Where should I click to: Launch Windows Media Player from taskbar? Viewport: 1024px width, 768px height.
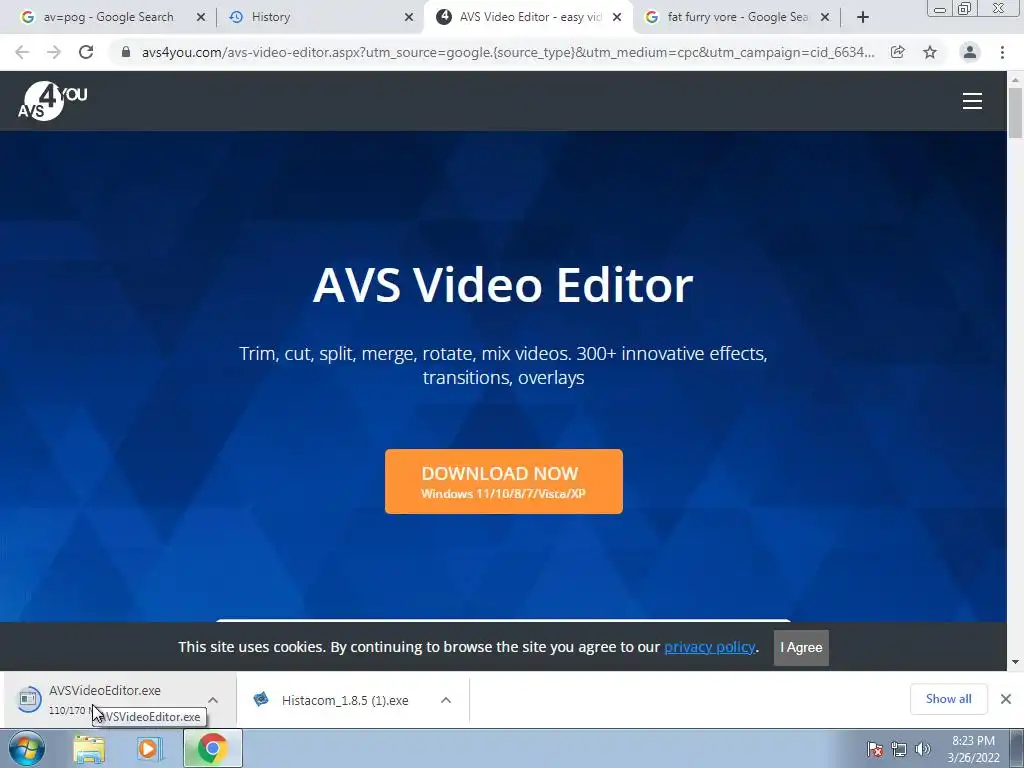point(150,748)
